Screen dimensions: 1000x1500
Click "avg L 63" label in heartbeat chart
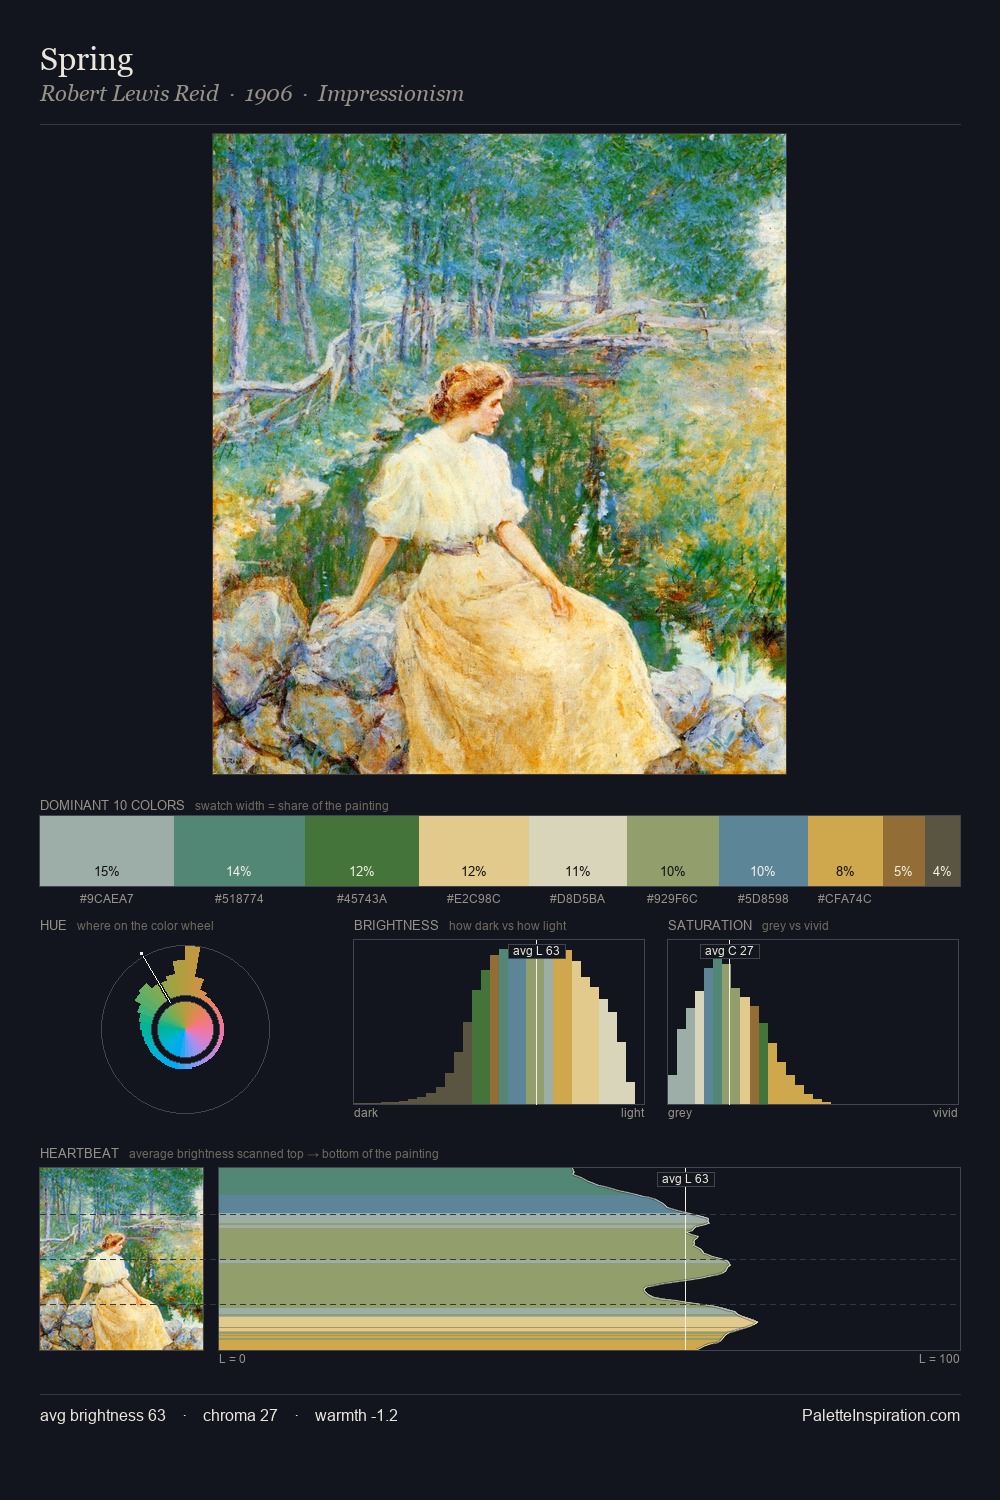[685, 1179]
